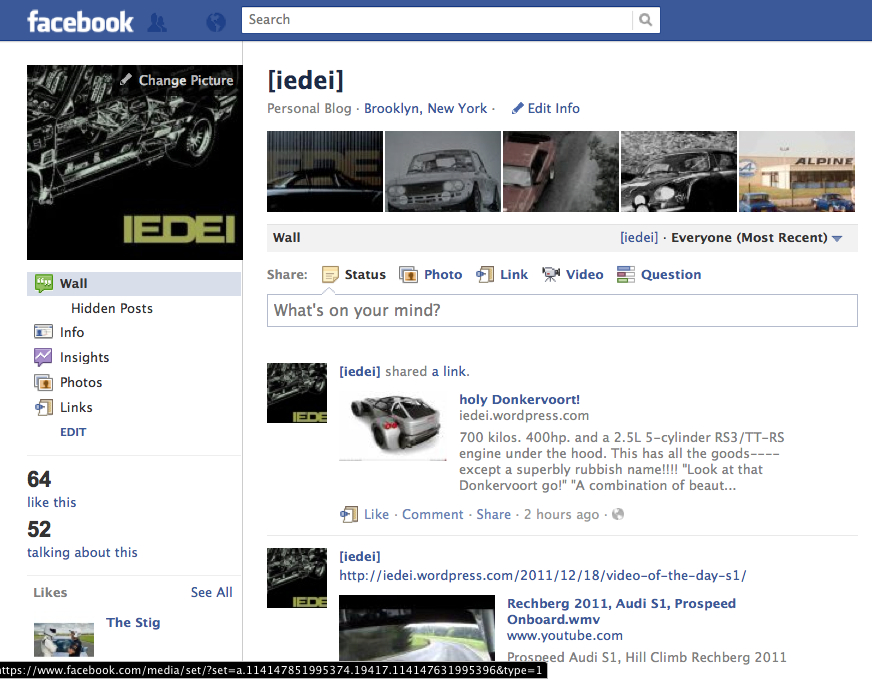Click the search magnifier button
The image size is (872, 679).
646,20
